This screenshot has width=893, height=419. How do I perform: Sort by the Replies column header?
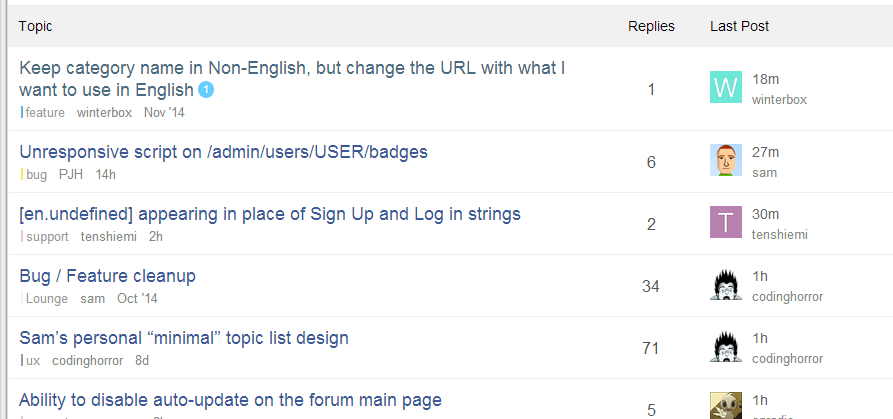651,26
